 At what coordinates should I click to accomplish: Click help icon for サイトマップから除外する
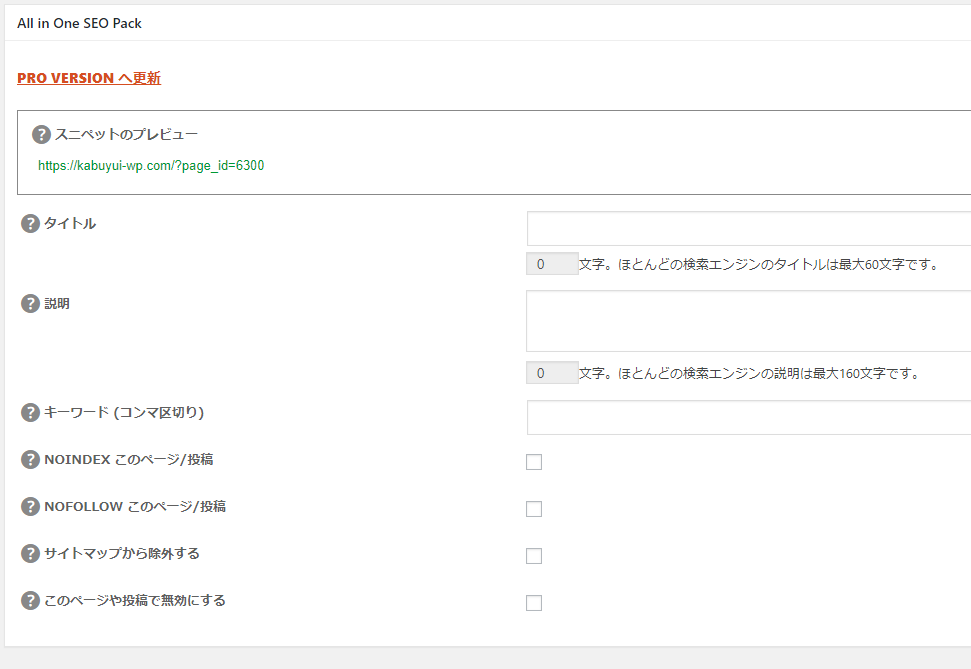coord(30,554)
